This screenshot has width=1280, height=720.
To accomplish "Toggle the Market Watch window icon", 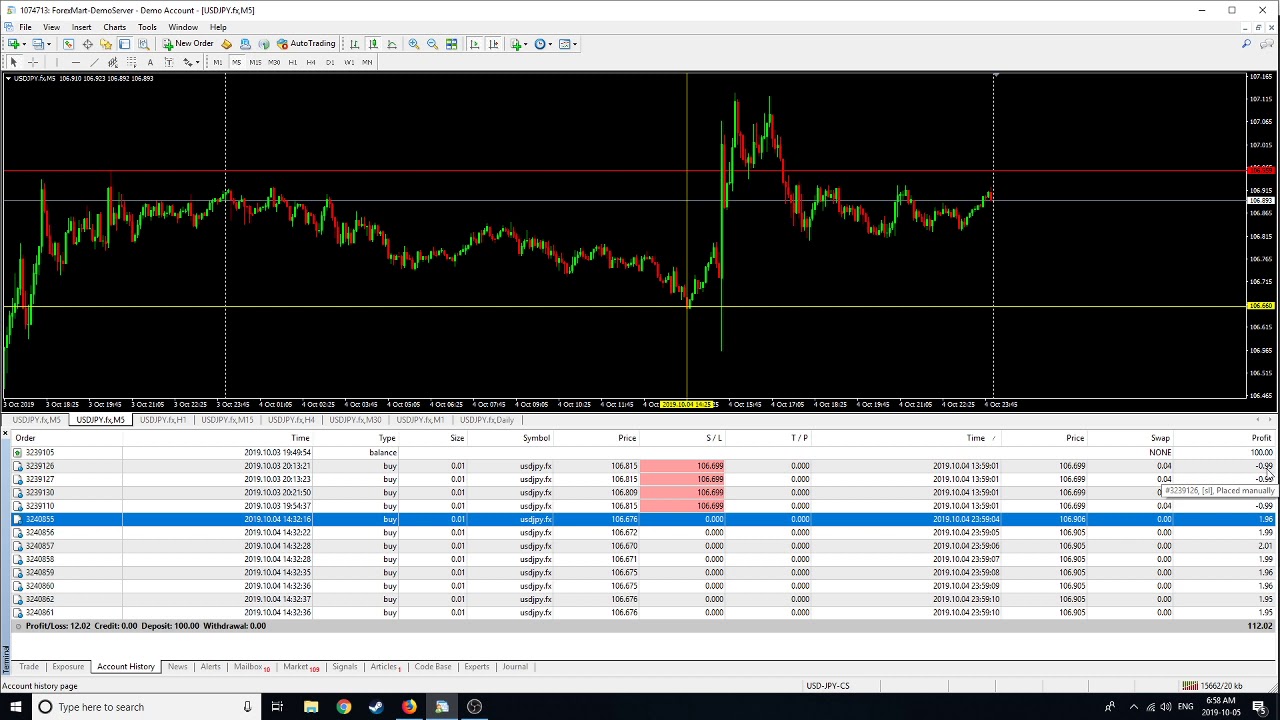I will click(68, 44).
